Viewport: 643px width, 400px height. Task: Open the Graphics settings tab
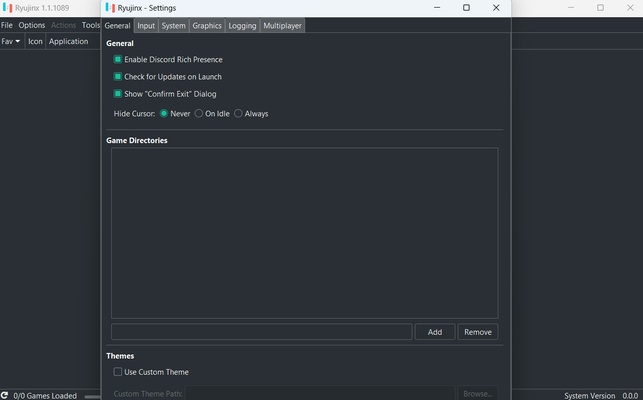click(207, 25)
